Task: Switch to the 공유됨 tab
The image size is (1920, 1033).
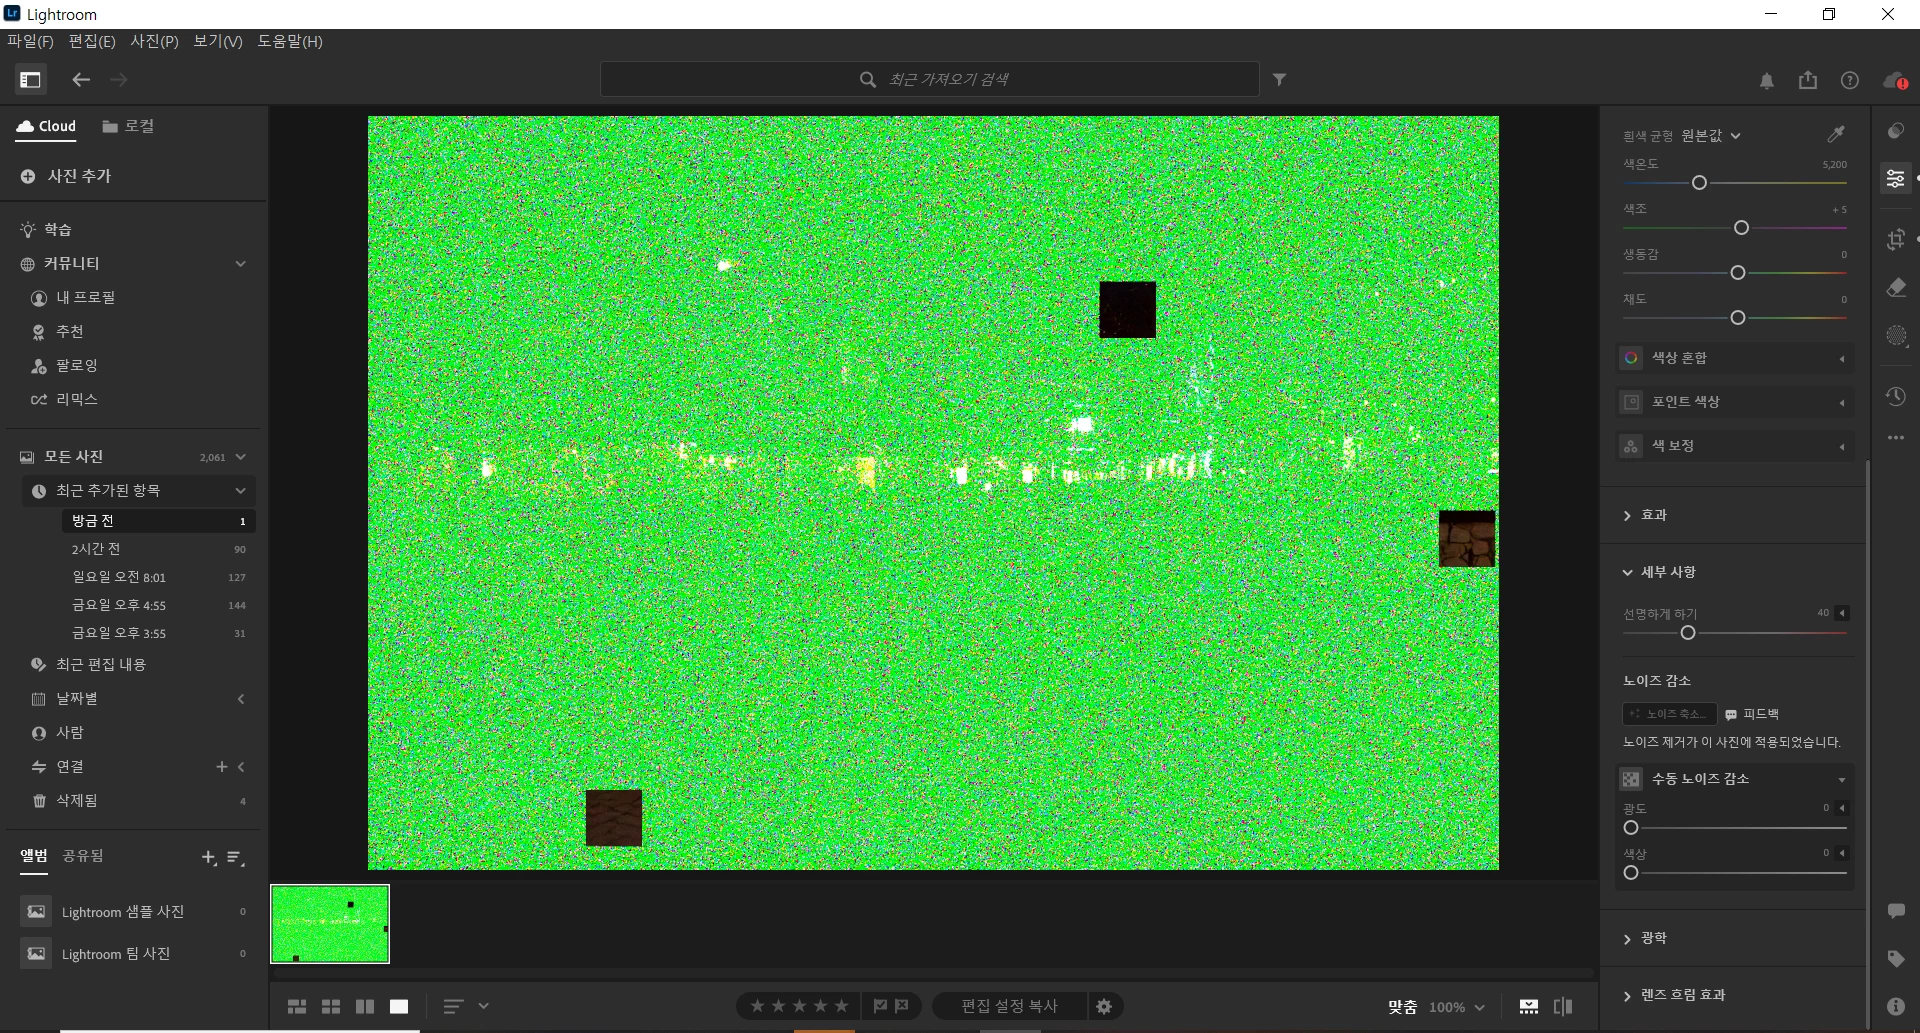Action: pos(83,856)
